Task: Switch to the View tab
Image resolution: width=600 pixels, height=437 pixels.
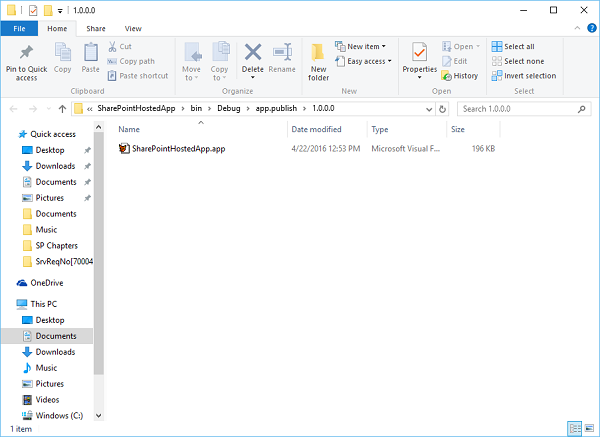Action: [133, 29]
